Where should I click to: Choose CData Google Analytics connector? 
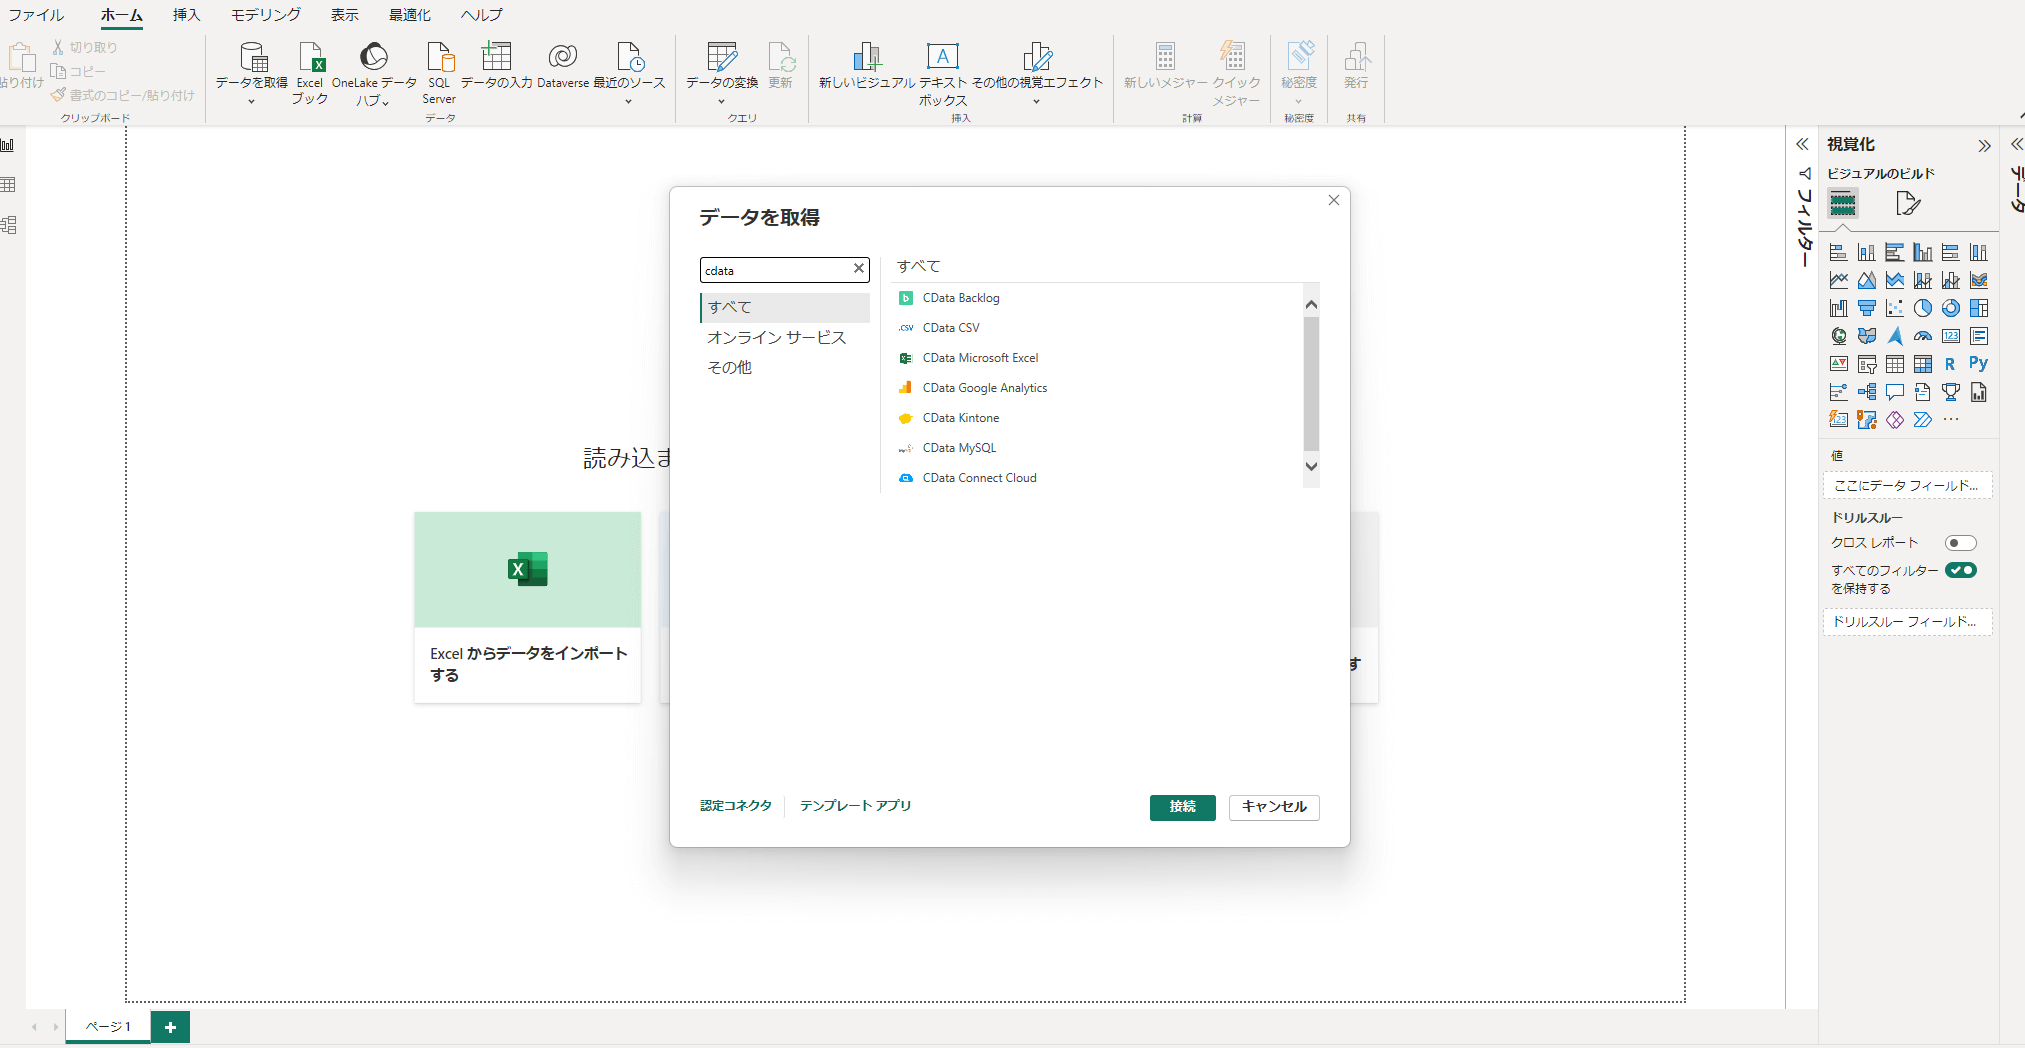coord(984,388)
